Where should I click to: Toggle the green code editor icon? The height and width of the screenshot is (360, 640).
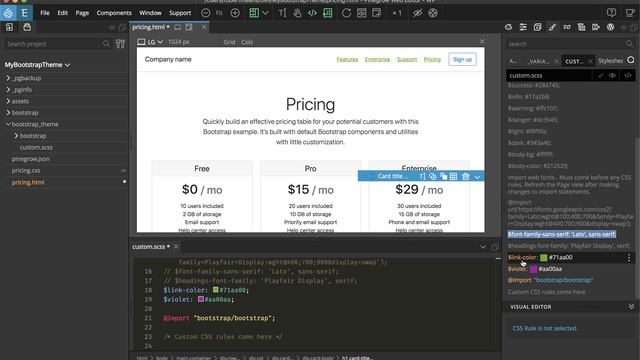click(312, 13)
